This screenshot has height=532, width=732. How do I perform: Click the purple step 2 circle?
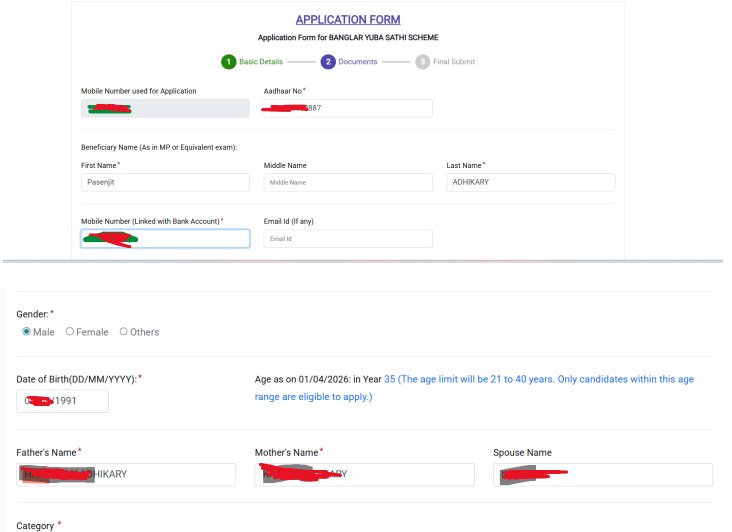pos(328,62)
